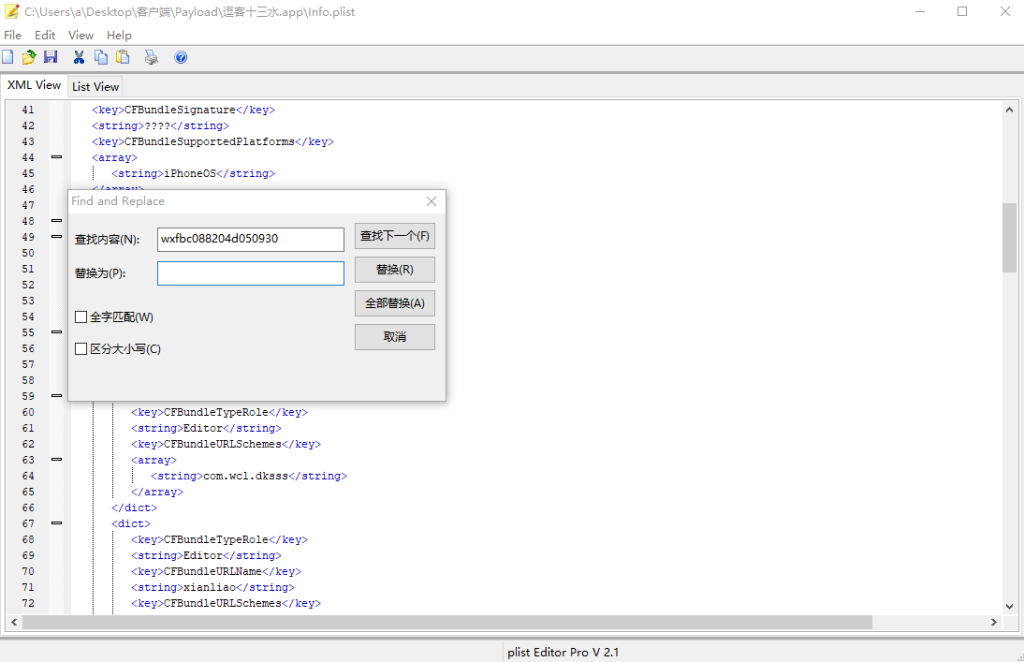Collapse the dict node at line 67

click(x=56, y=523)
